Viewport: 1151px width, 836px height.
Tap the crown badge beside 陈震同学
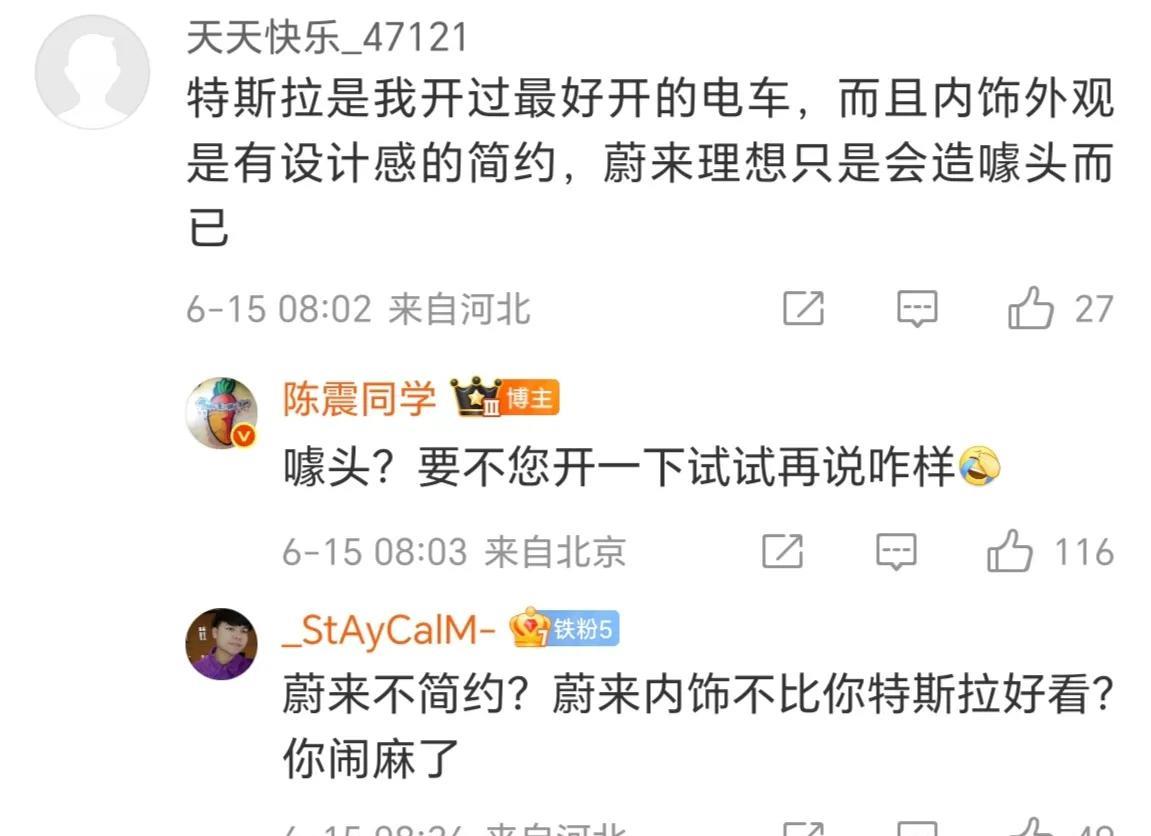(x=475, y=396)
